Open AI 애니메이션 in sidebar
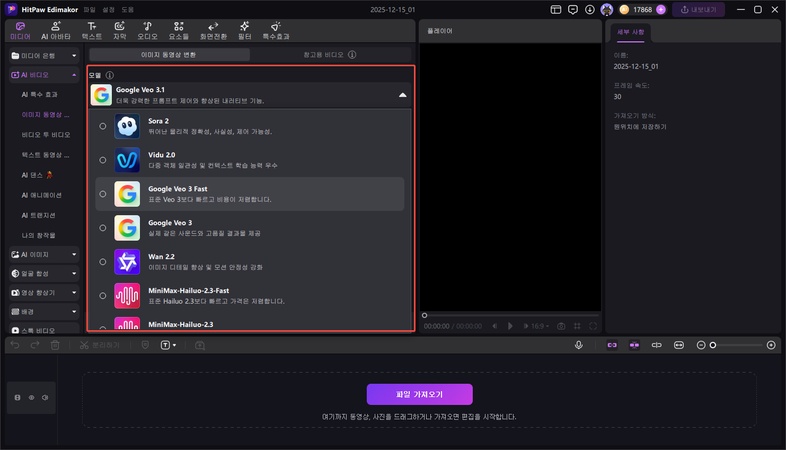This screenshot has width=786, height=450. coord(41,195)
